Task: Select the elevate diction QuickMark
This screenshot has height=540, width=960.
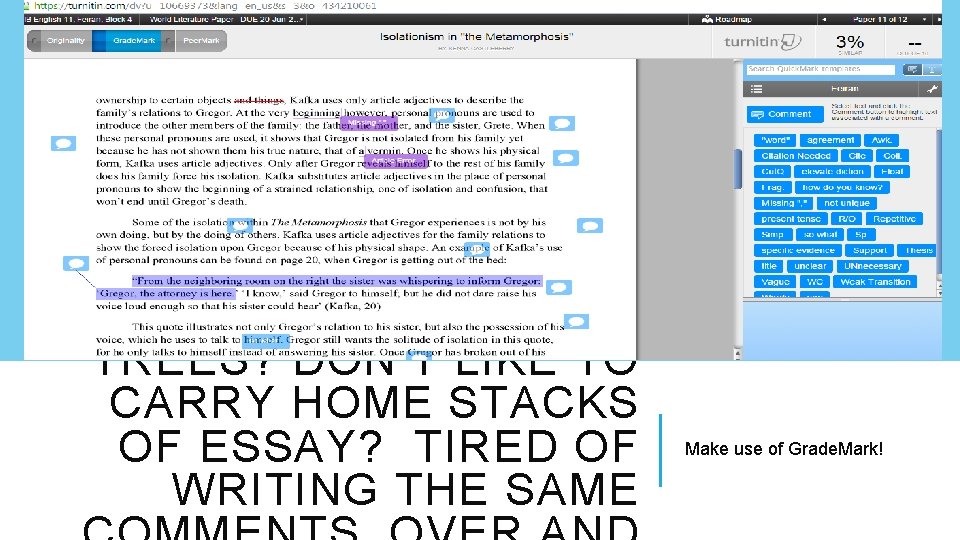Action: coord(831,171)
